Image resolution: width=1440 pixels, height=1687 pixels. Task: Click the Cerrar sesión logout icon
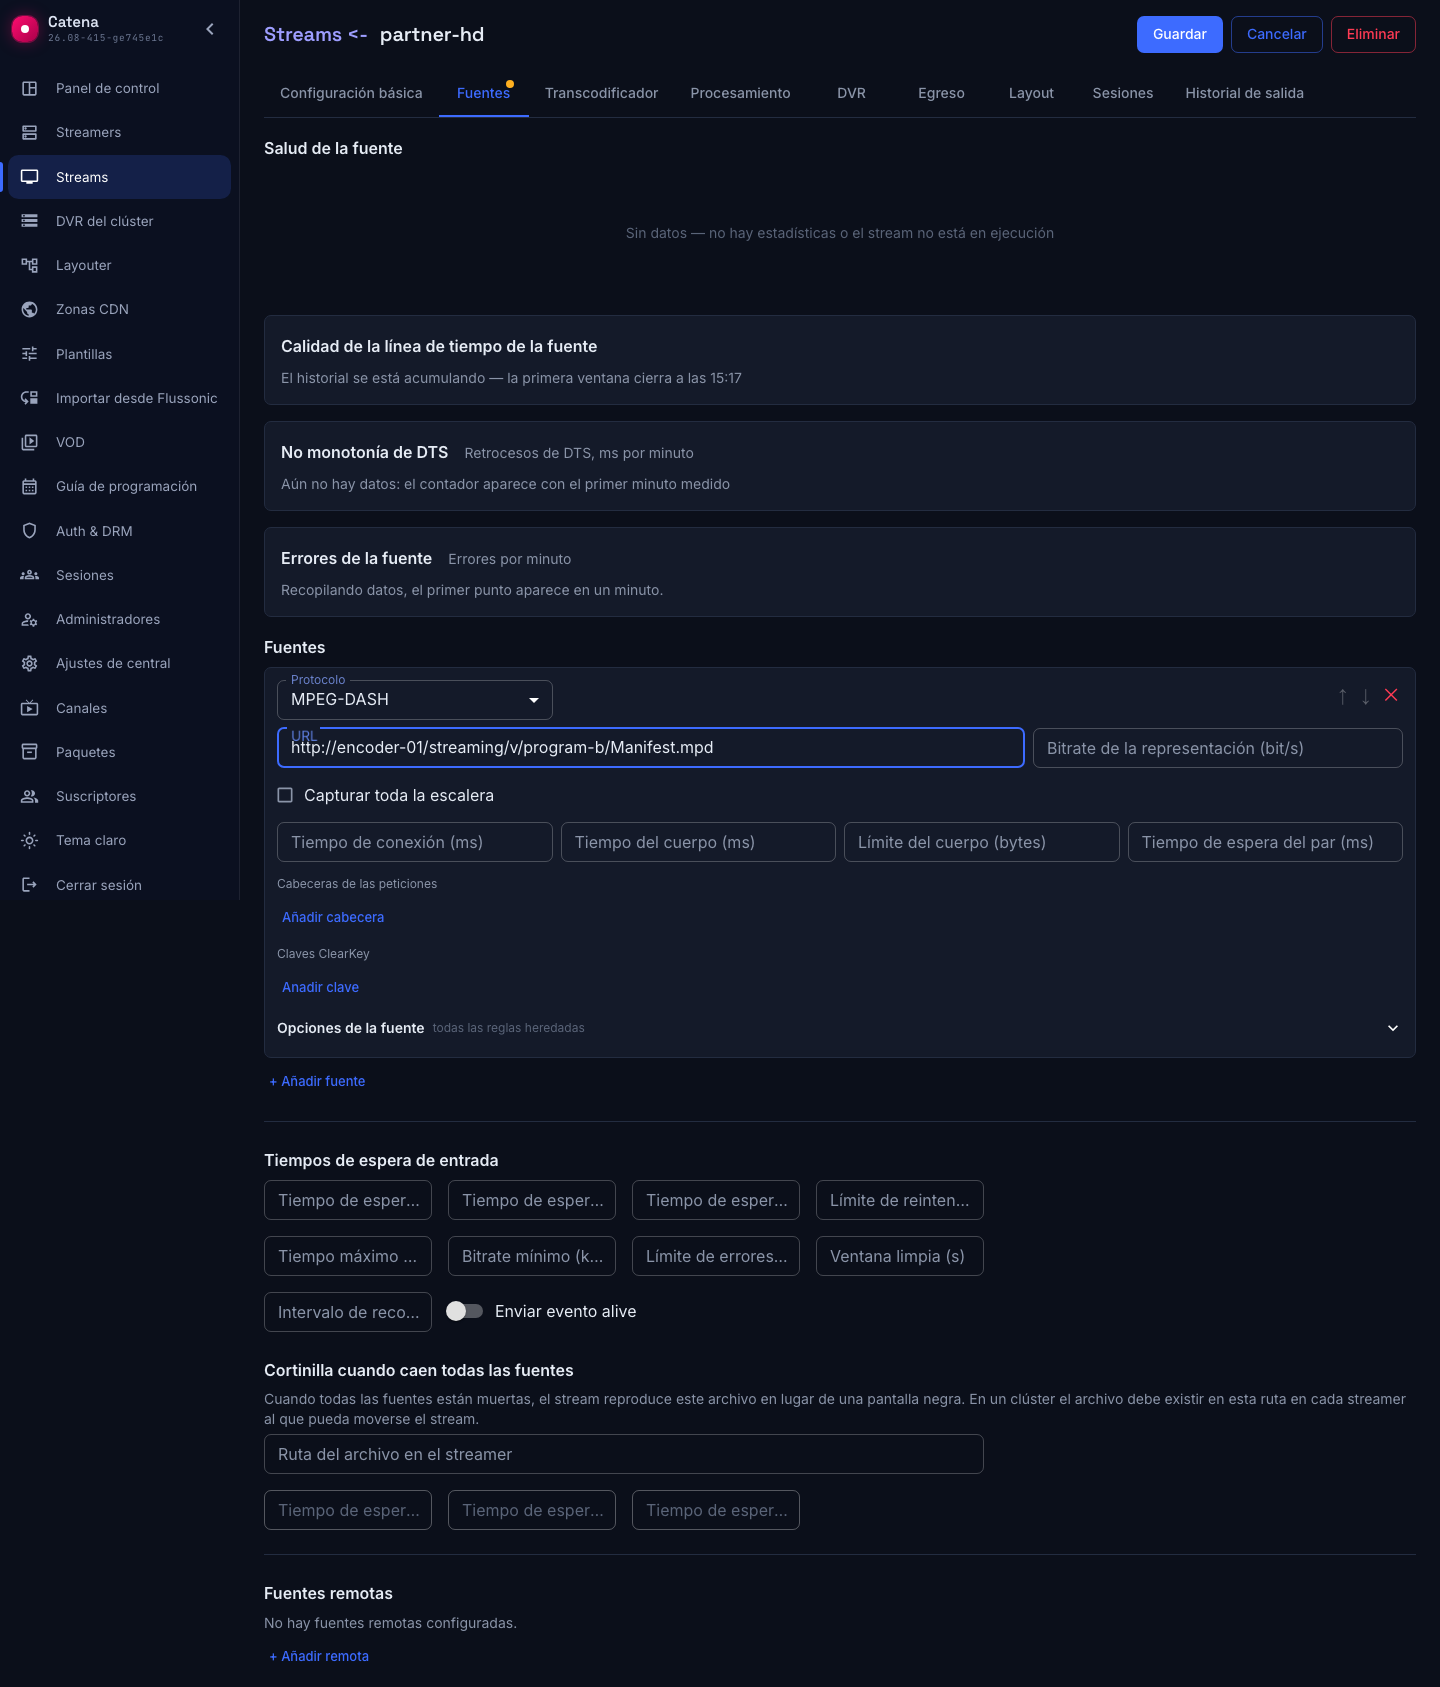(x=30, y=885)
